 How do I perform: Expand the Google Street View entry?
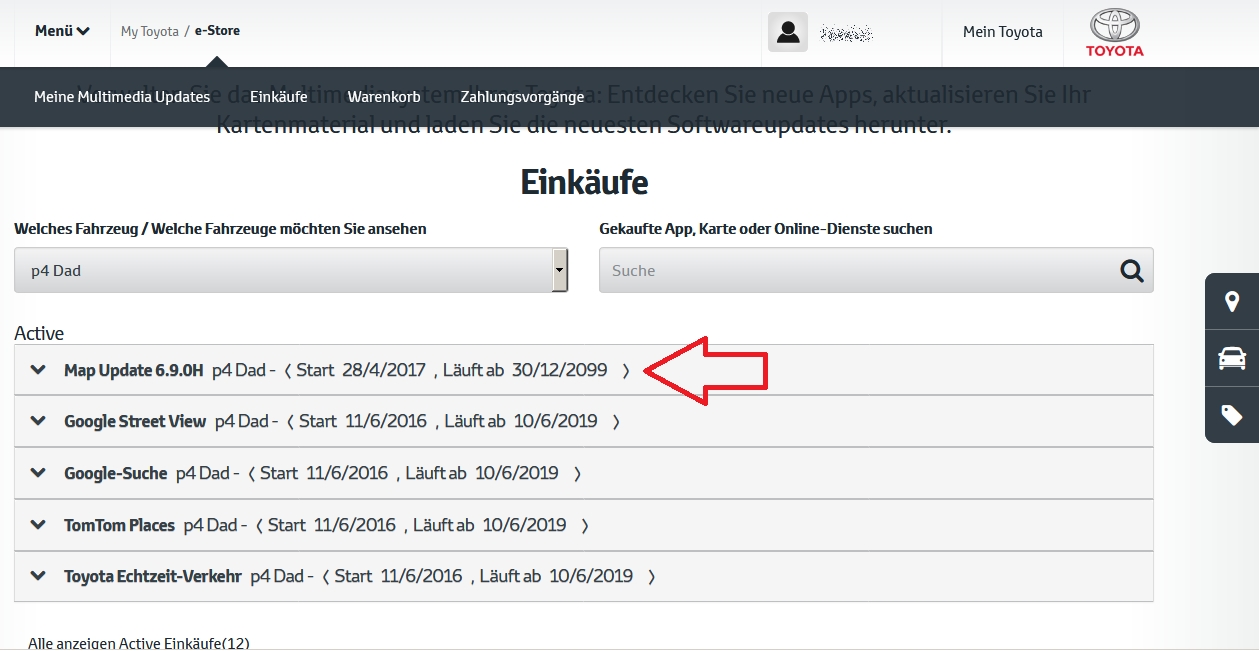tap(39, 421)
